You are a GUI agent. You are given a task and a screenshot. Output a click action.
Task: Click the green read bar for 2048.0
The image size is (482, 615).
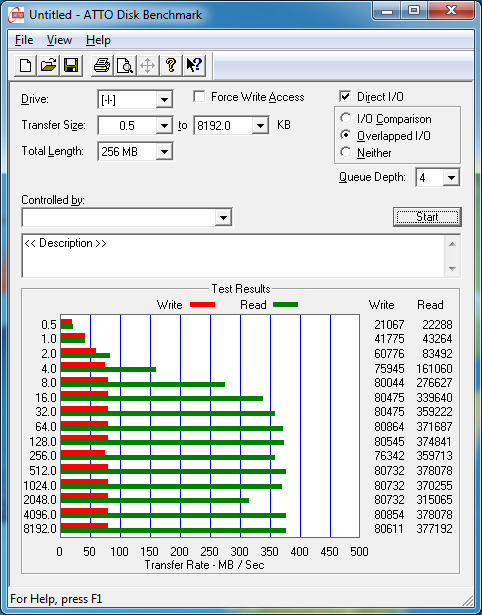coord(155,500)
